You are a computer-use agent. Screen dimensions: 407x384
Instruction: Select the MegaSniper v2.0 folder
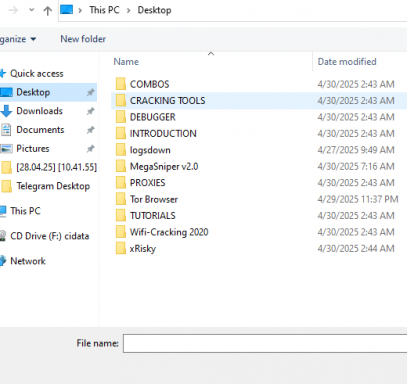point(164,166)
